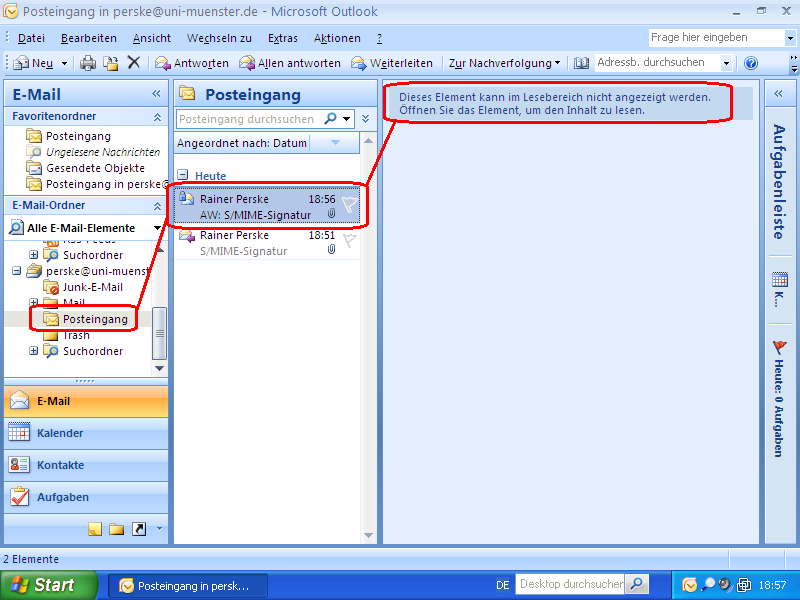Open the Ordnerliste icon below the navigation pane
Image resolution: width=800 pixels, height=600 pixels.
pos(117,528)
